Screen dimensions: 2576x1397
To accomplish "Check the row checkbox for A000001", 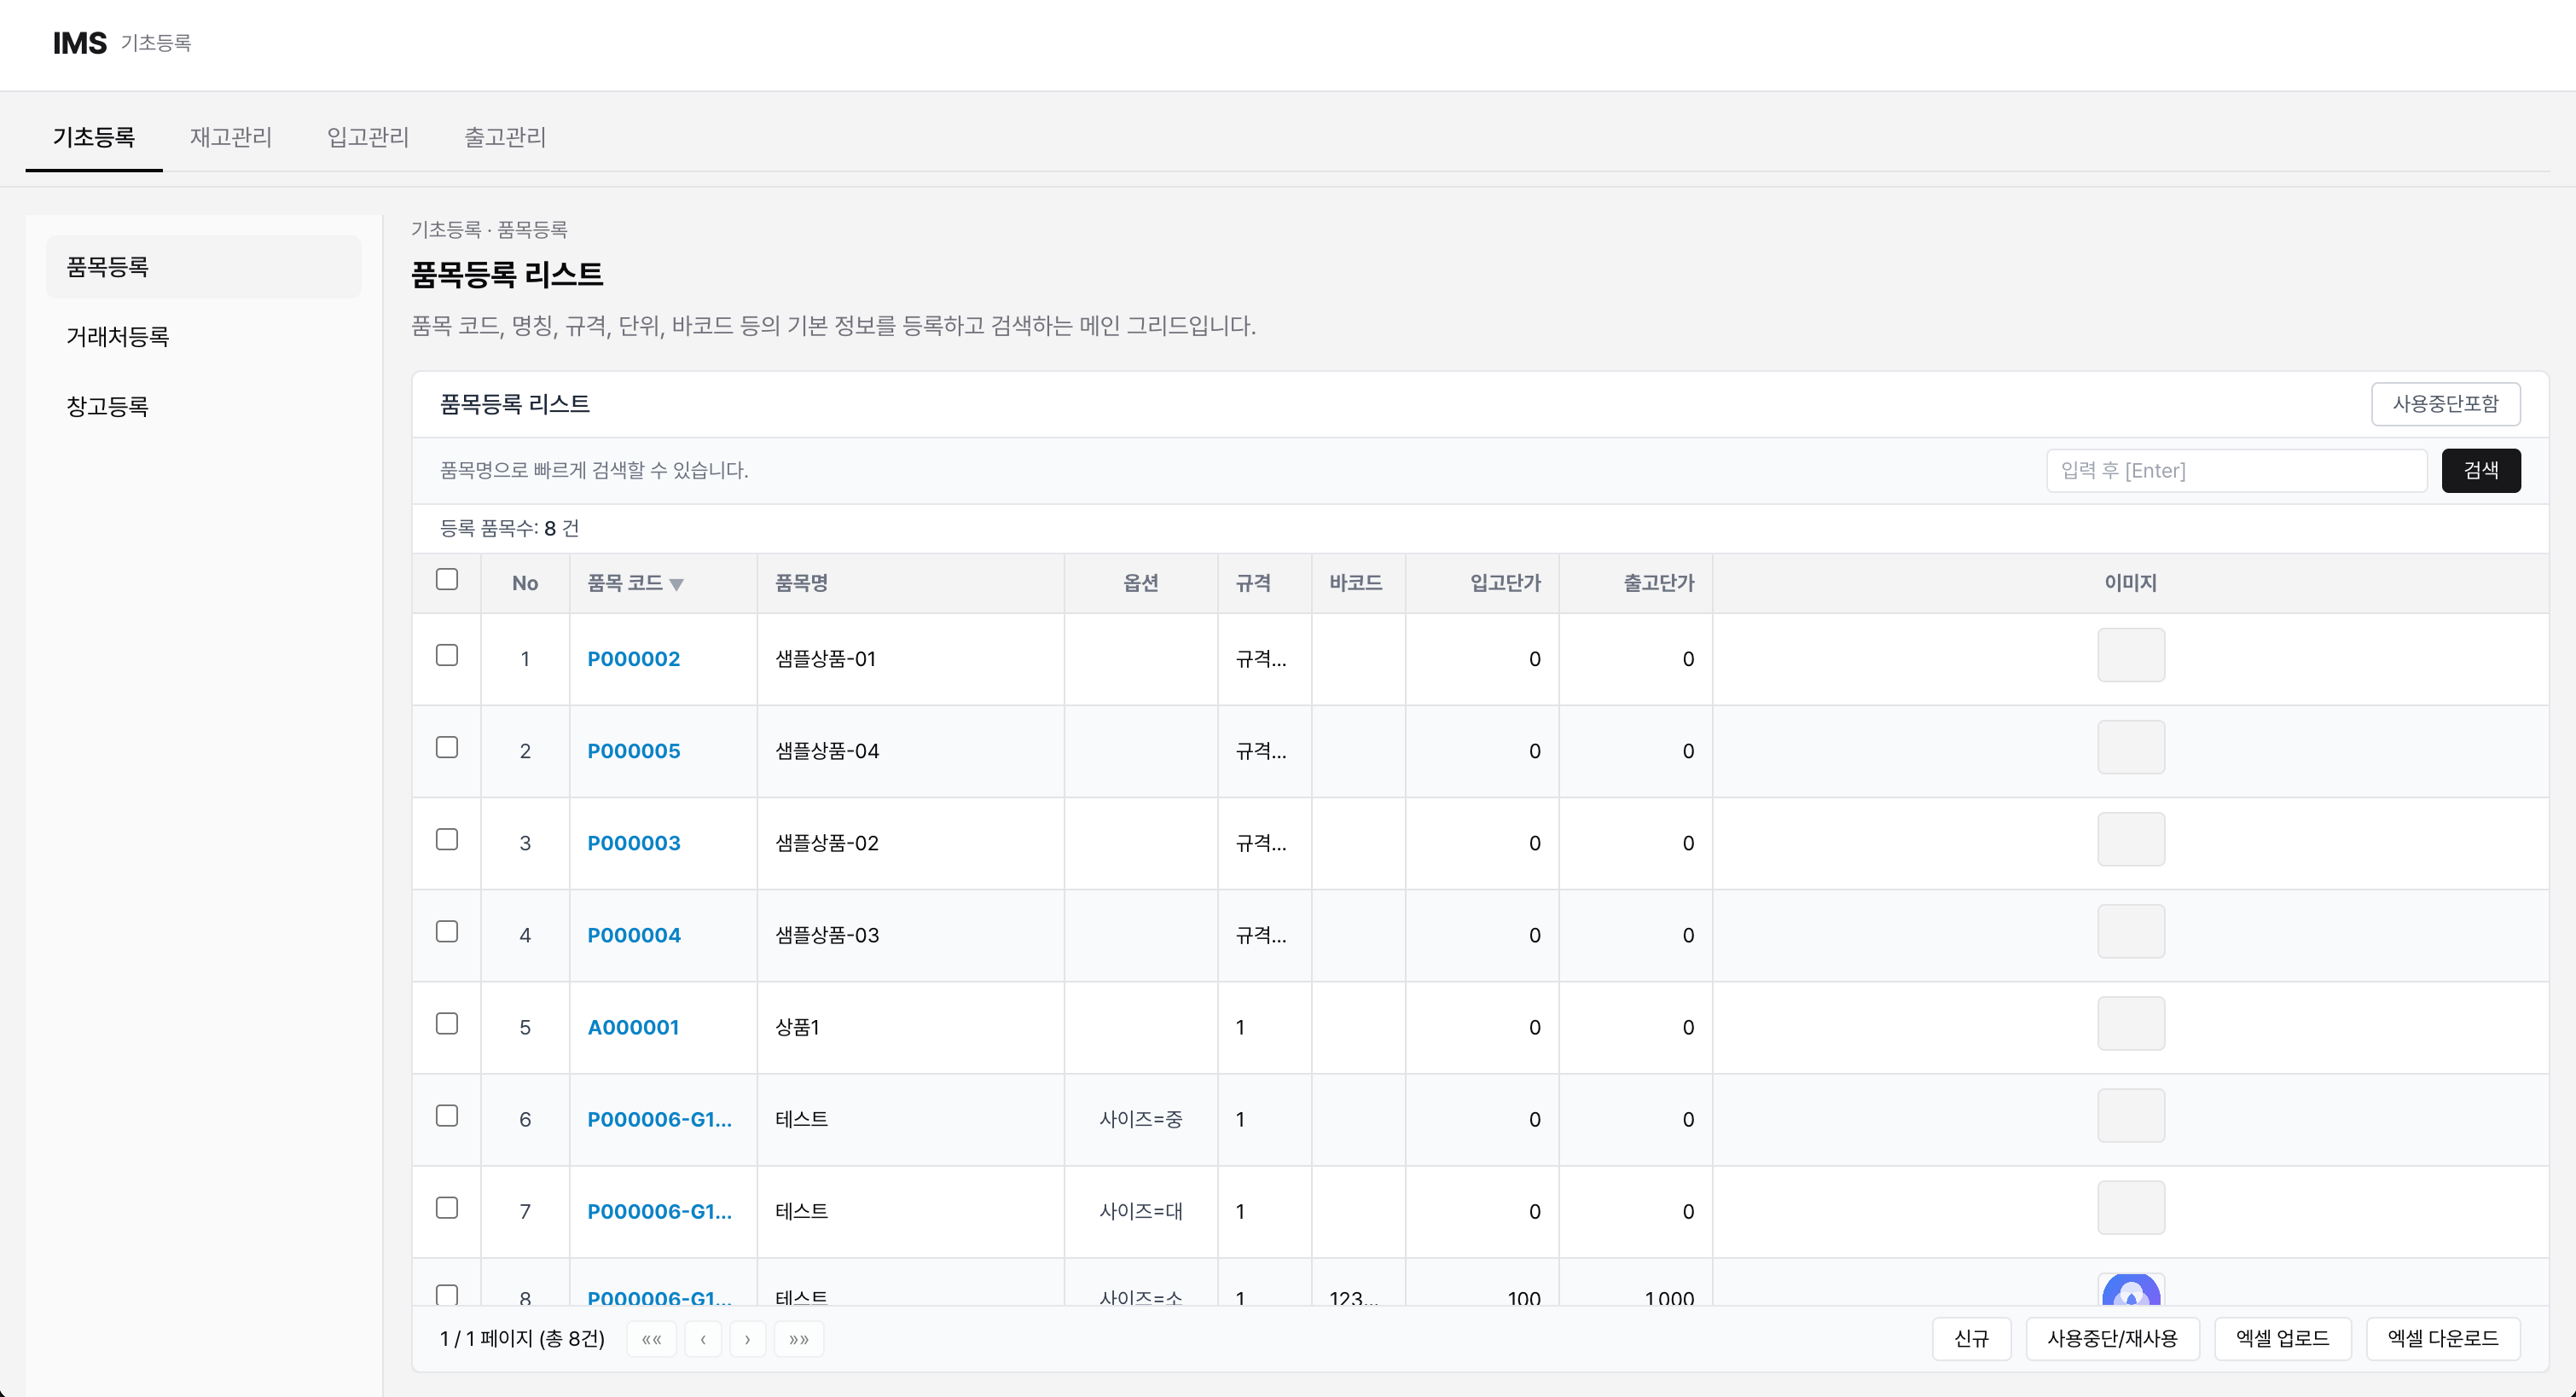I will pyautogui.click(x=447, y=1024).
